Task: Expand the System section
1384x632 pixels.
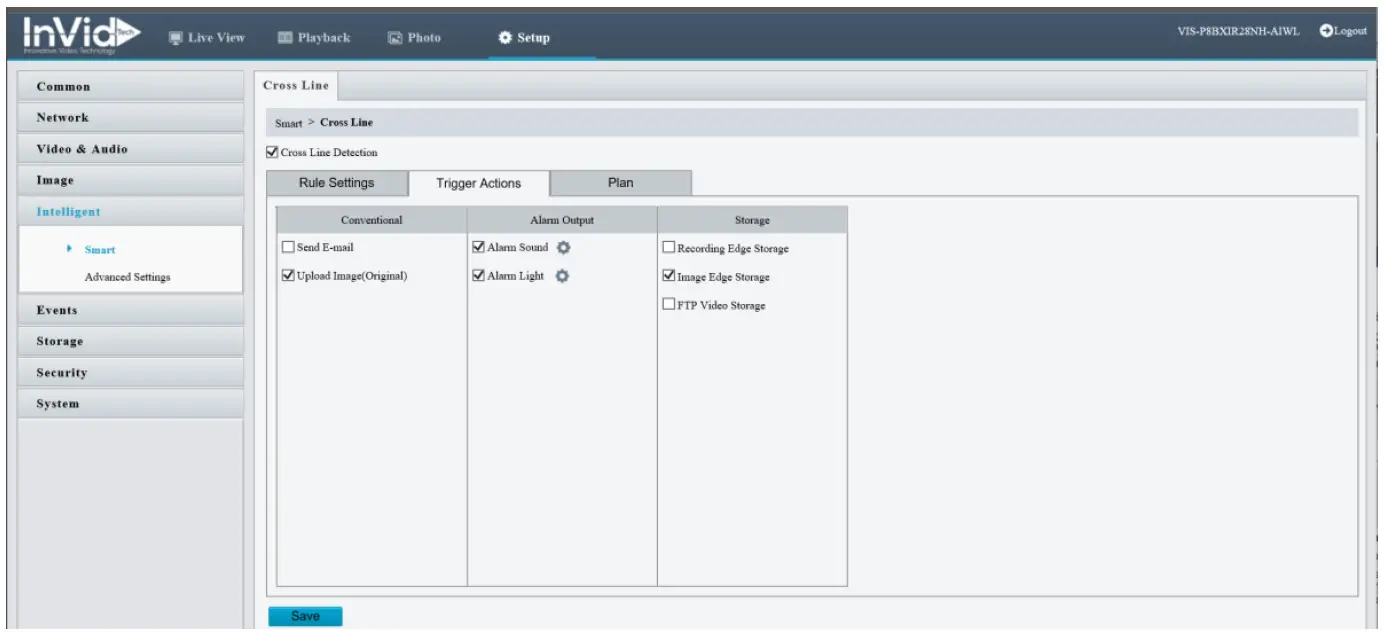Action: [131, 404]
